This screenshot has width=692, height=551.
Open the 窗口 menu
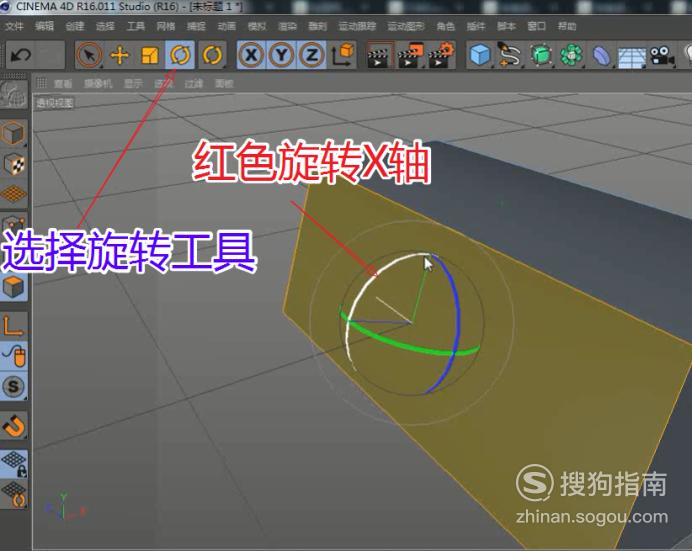pos(537,26)
